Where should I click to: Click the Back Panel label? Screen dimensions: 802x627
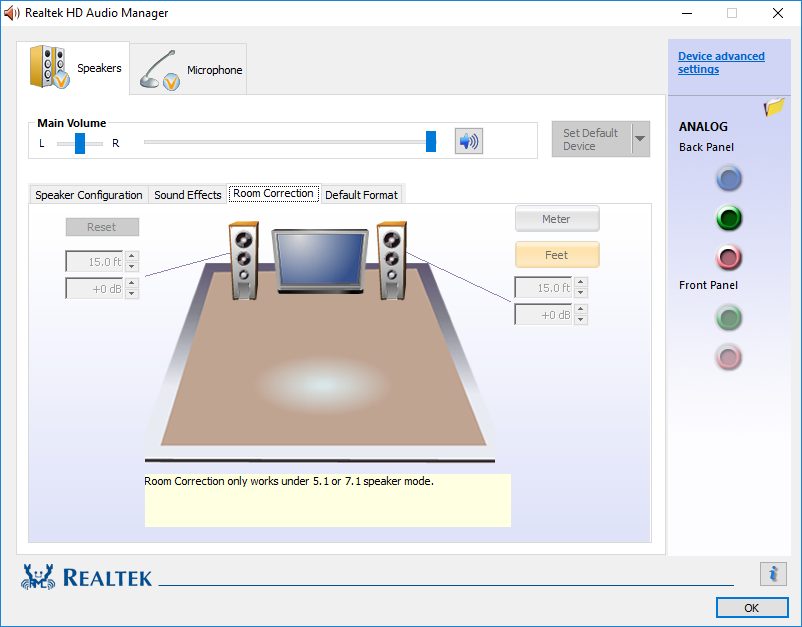click(x=706, y=147)
